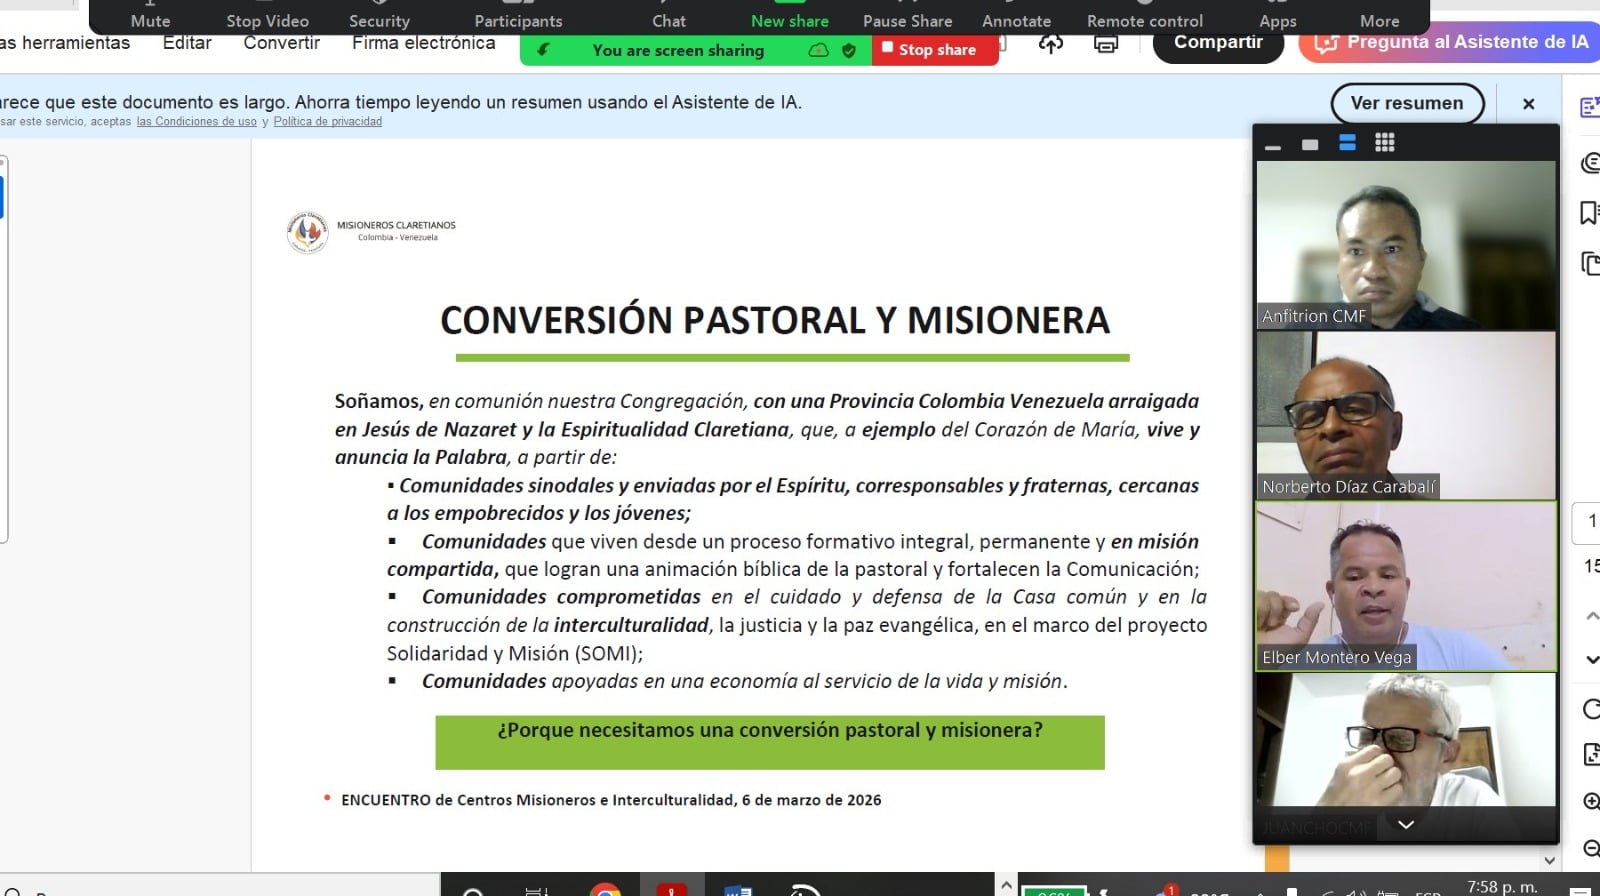The height and width of the screenshot is (896, 1600).
Task: Select Elber Montero Vega's video thumbnail
Action: coord(1405,585)
